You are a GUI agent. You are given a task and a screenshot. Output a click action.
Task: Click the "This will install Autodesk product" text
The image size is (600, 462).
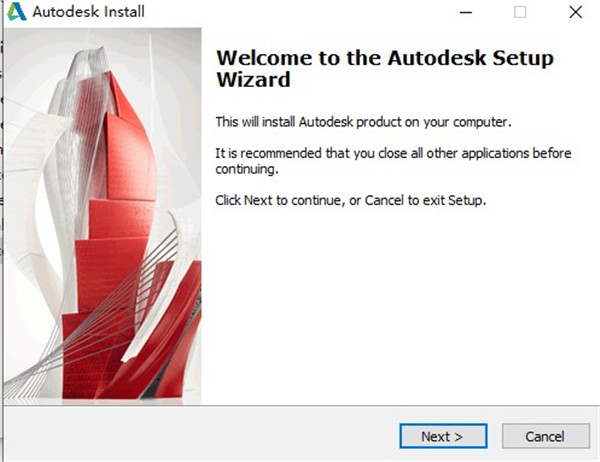click(x=363, y=122)
